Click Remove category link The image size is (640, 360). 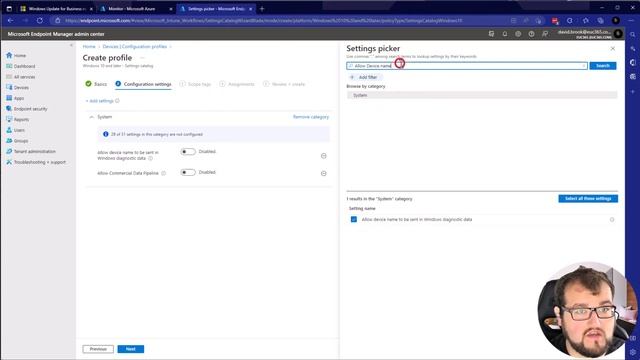tap(311, 117)
